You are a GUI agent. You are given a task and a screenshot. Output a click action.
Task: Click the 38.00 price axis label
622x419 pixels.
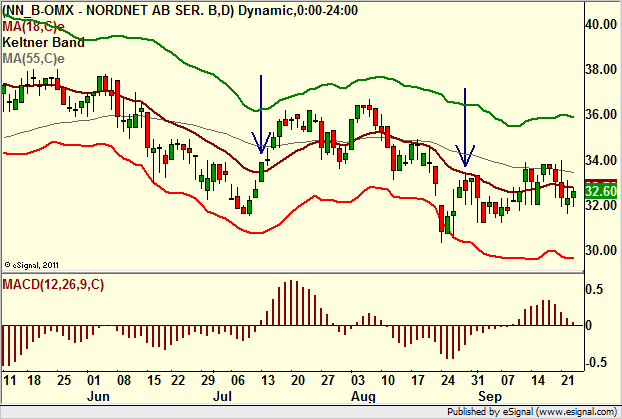601,69
